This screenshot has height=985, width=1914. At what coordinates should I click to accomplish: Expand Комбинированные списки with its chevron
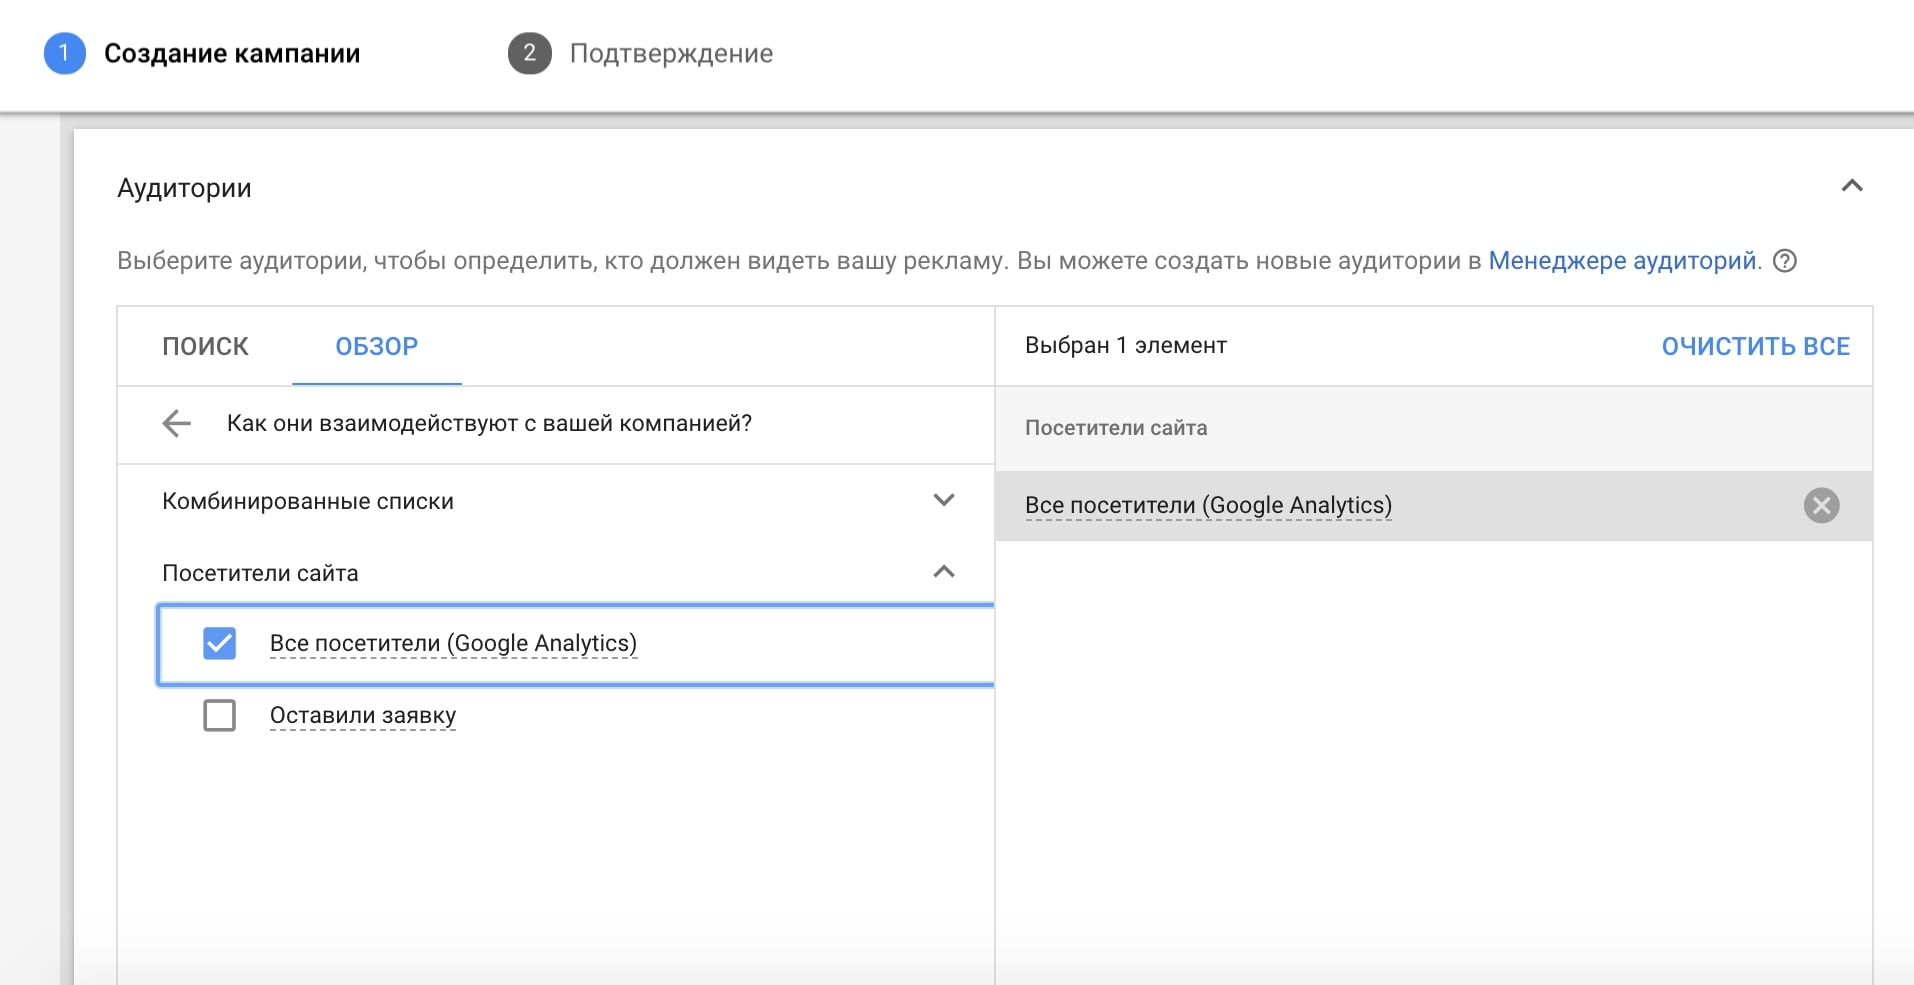tap(943, 500)
